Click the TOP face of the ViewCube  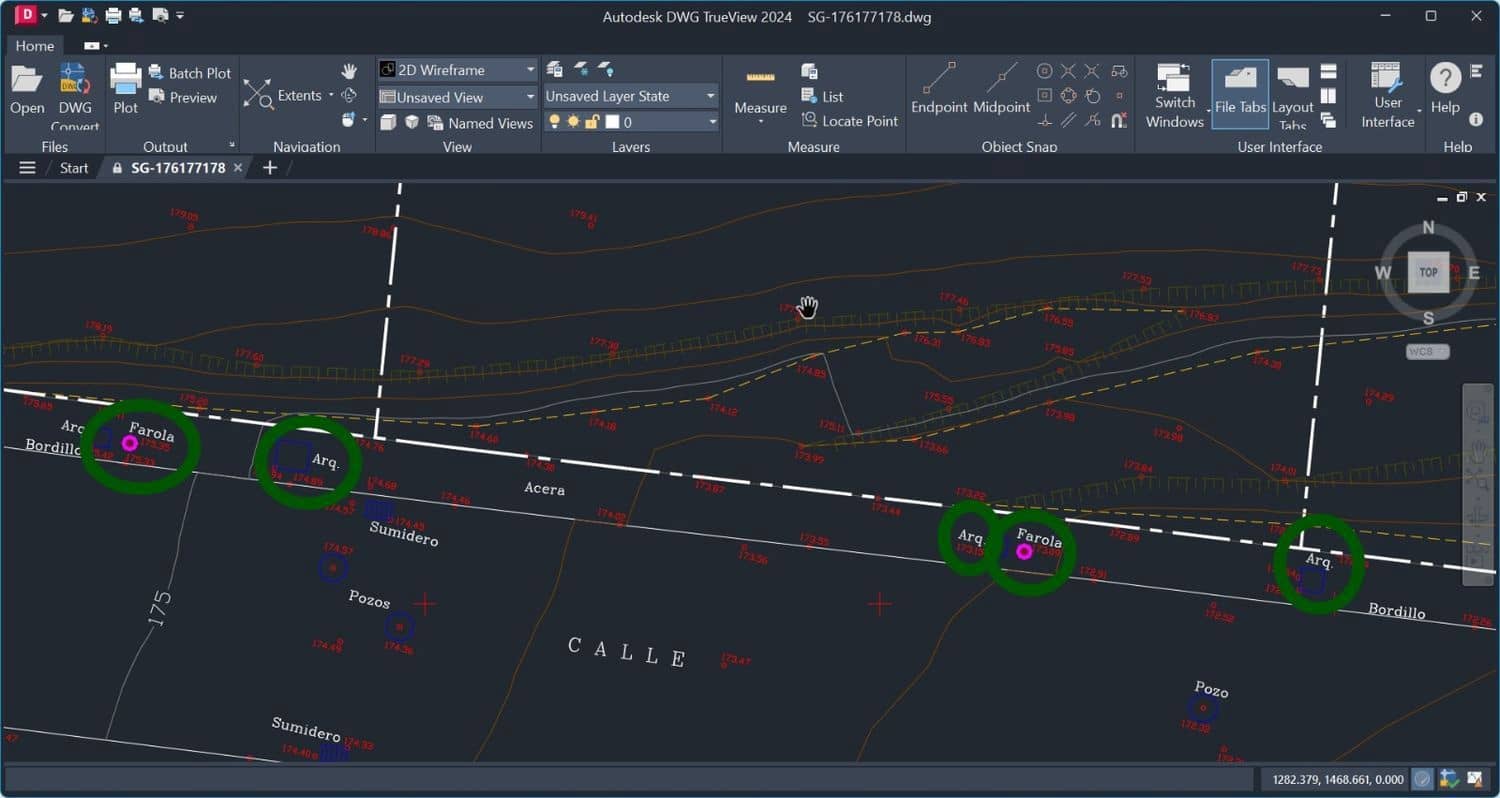tap(1427, 272)
